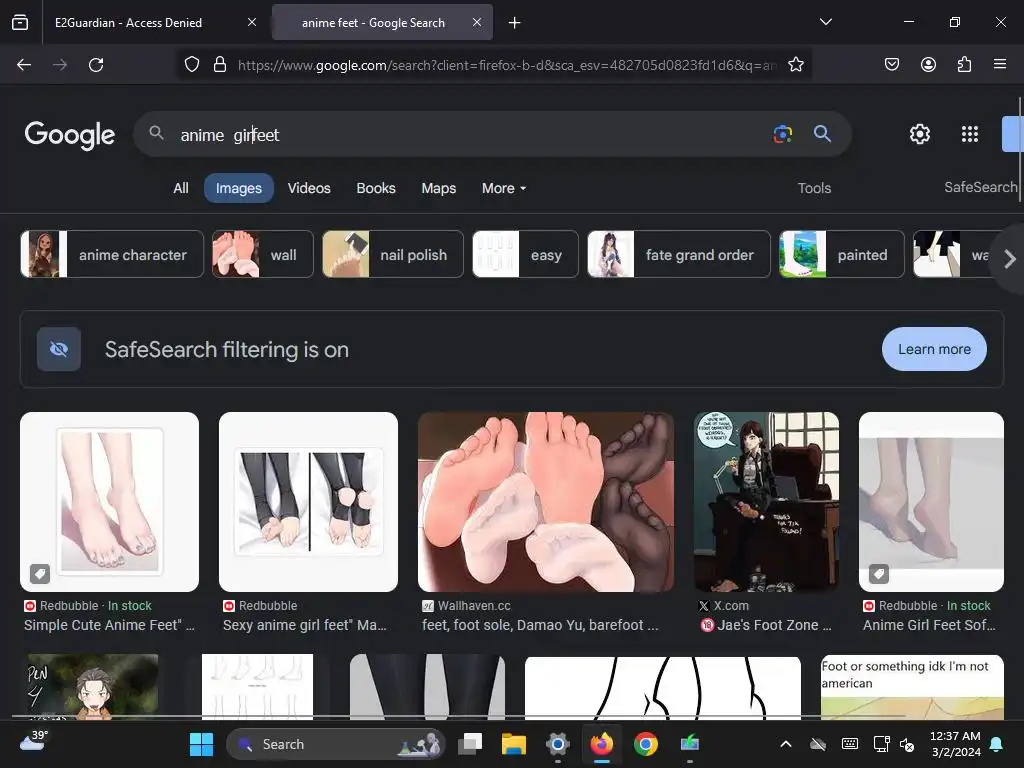Filter results by the 'painted' chip
1024x768 pixels.
click(x=842, y=254)
